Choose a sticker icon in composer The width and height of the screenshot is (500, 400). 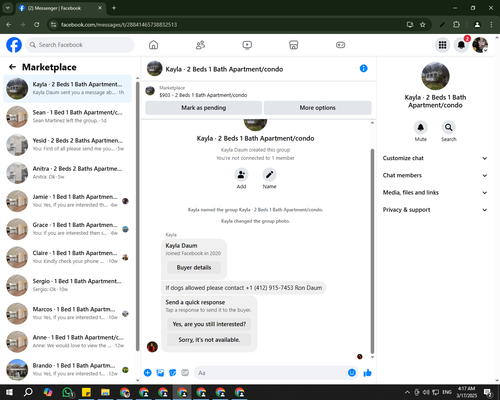173,373
